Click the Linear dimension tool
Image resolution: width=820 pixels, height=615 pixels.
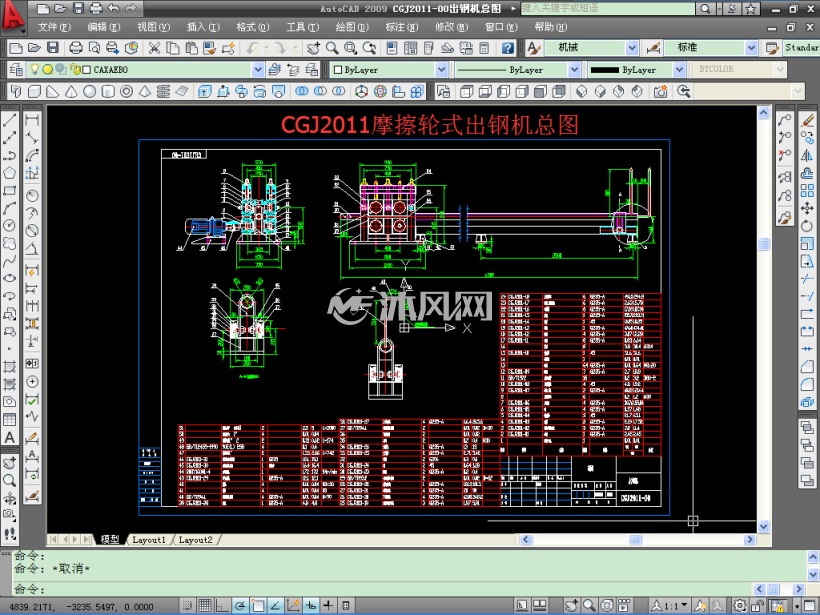[x=32, y=120]
